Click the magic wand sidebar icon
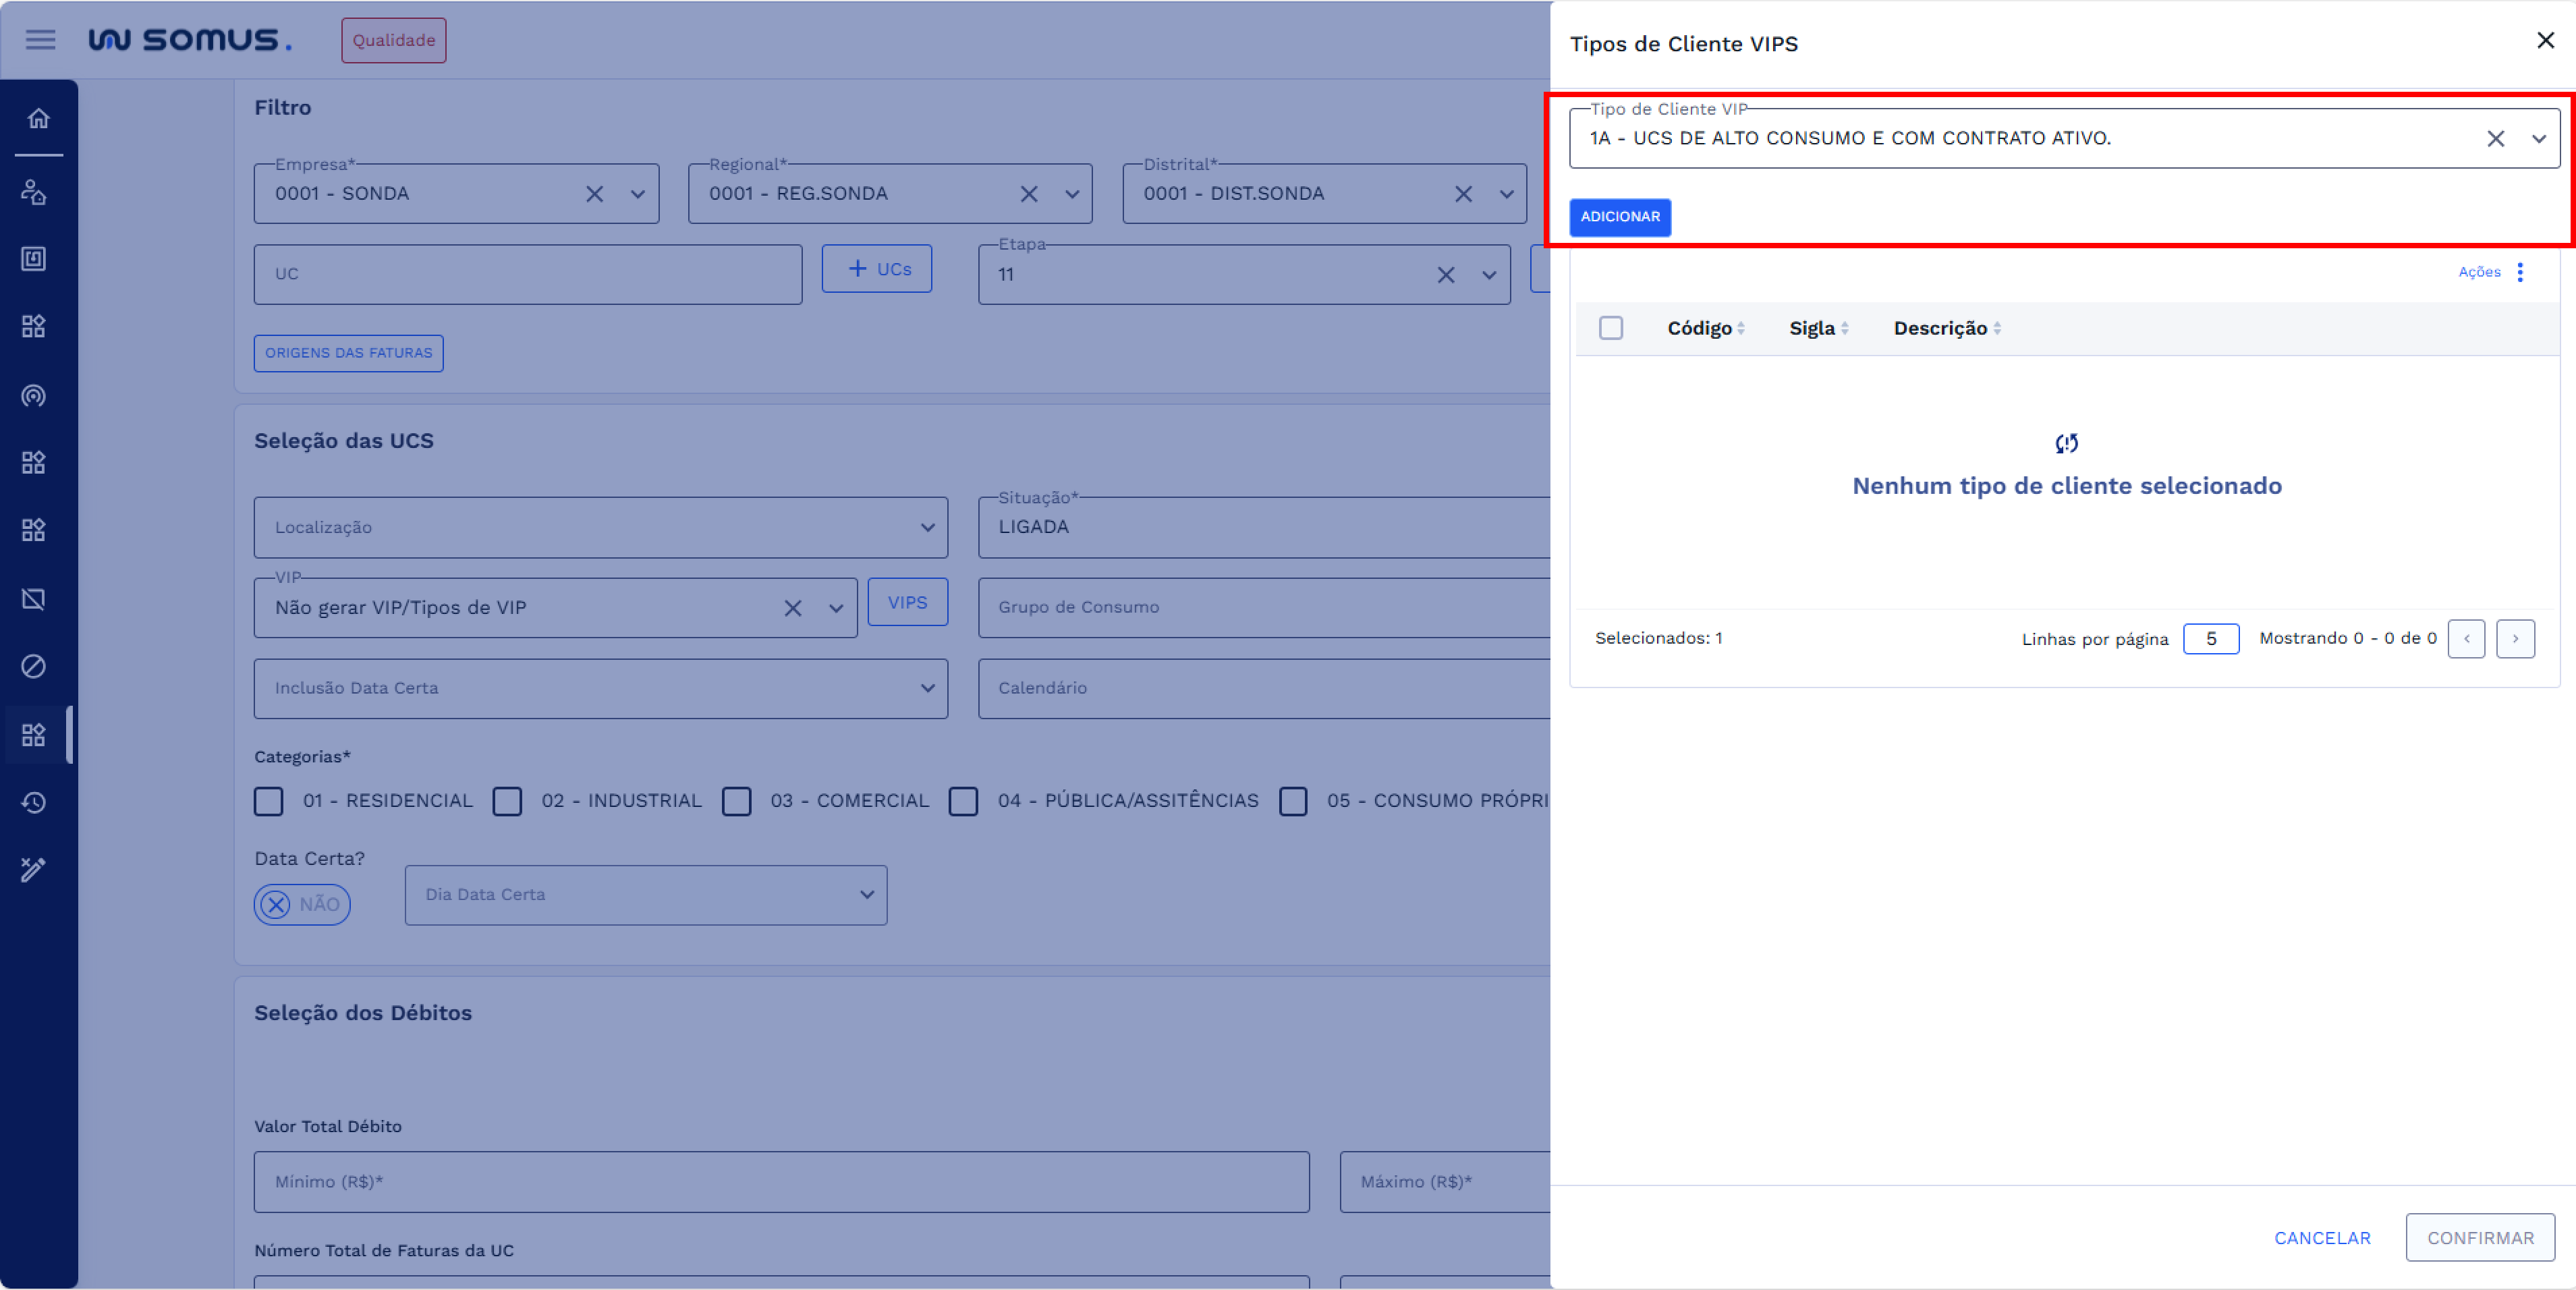Screen dimensions: 2576x1290 click(34, 870)
